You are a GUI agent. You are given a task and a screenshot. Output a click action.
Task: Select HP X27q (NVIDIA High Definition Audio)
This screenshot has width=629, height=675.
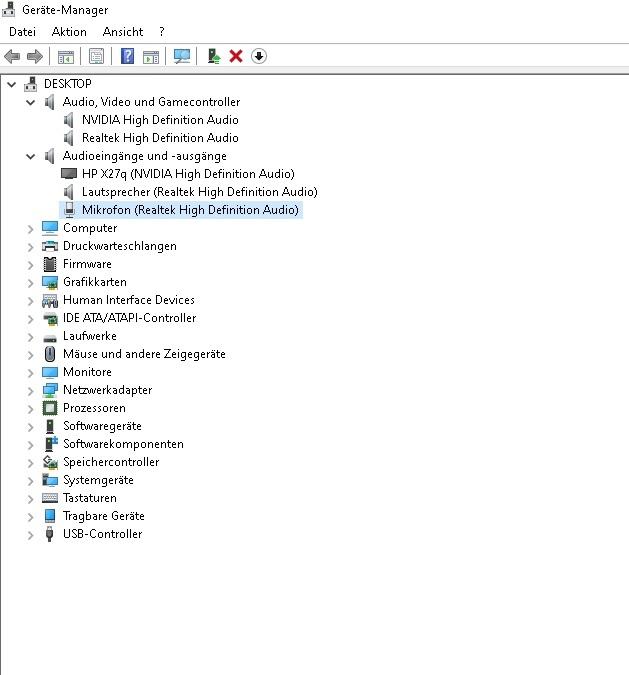(x=188, y=174)
